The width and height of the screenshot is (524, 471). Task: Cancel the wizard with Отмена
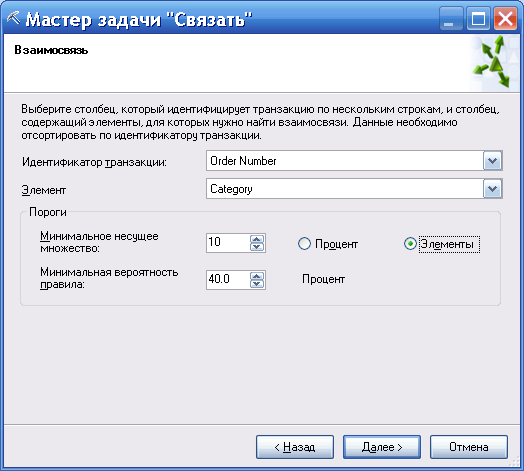point(469,447)
